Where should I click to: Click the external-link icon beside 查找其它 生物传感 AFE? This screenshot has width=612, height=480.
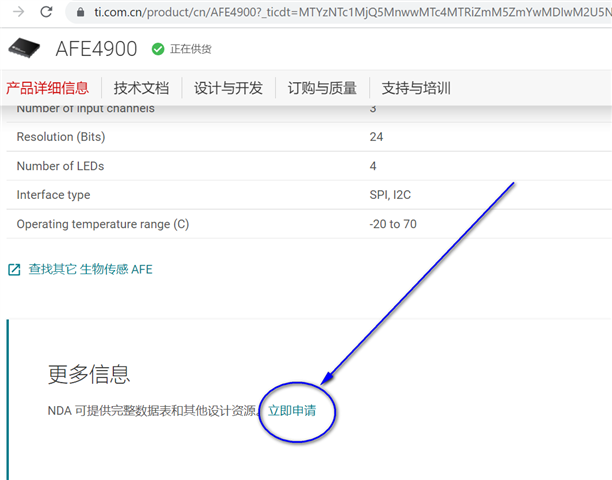click(14, 270)
